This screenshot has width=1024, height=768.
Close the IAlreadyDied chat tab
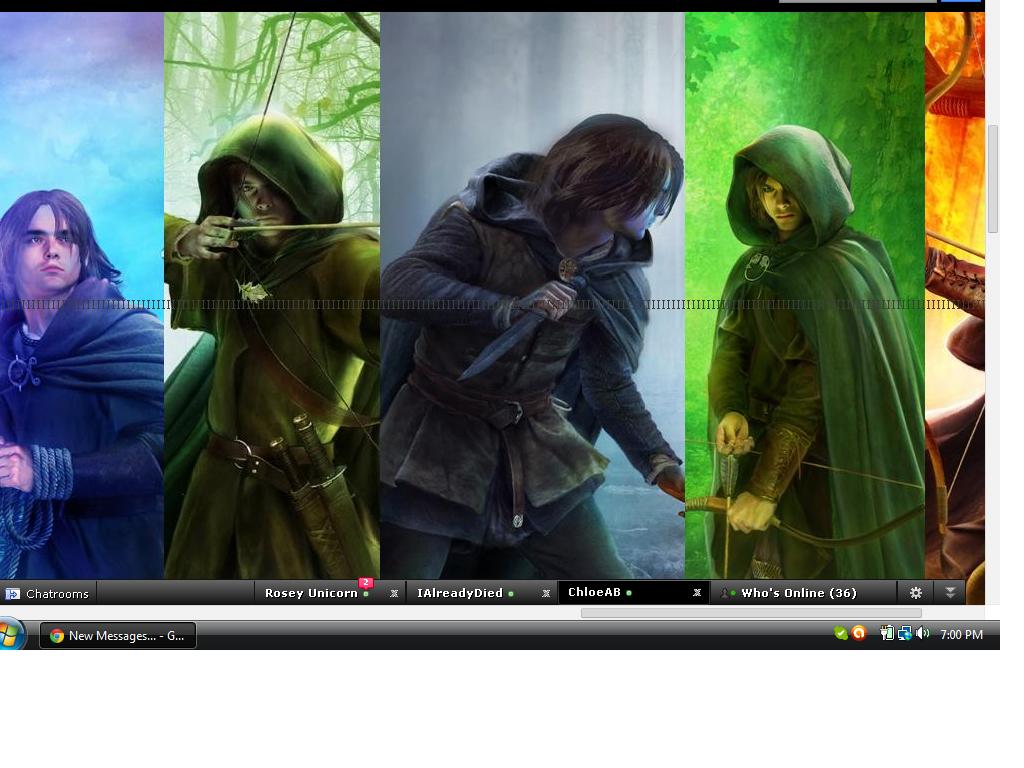point(546,594)
